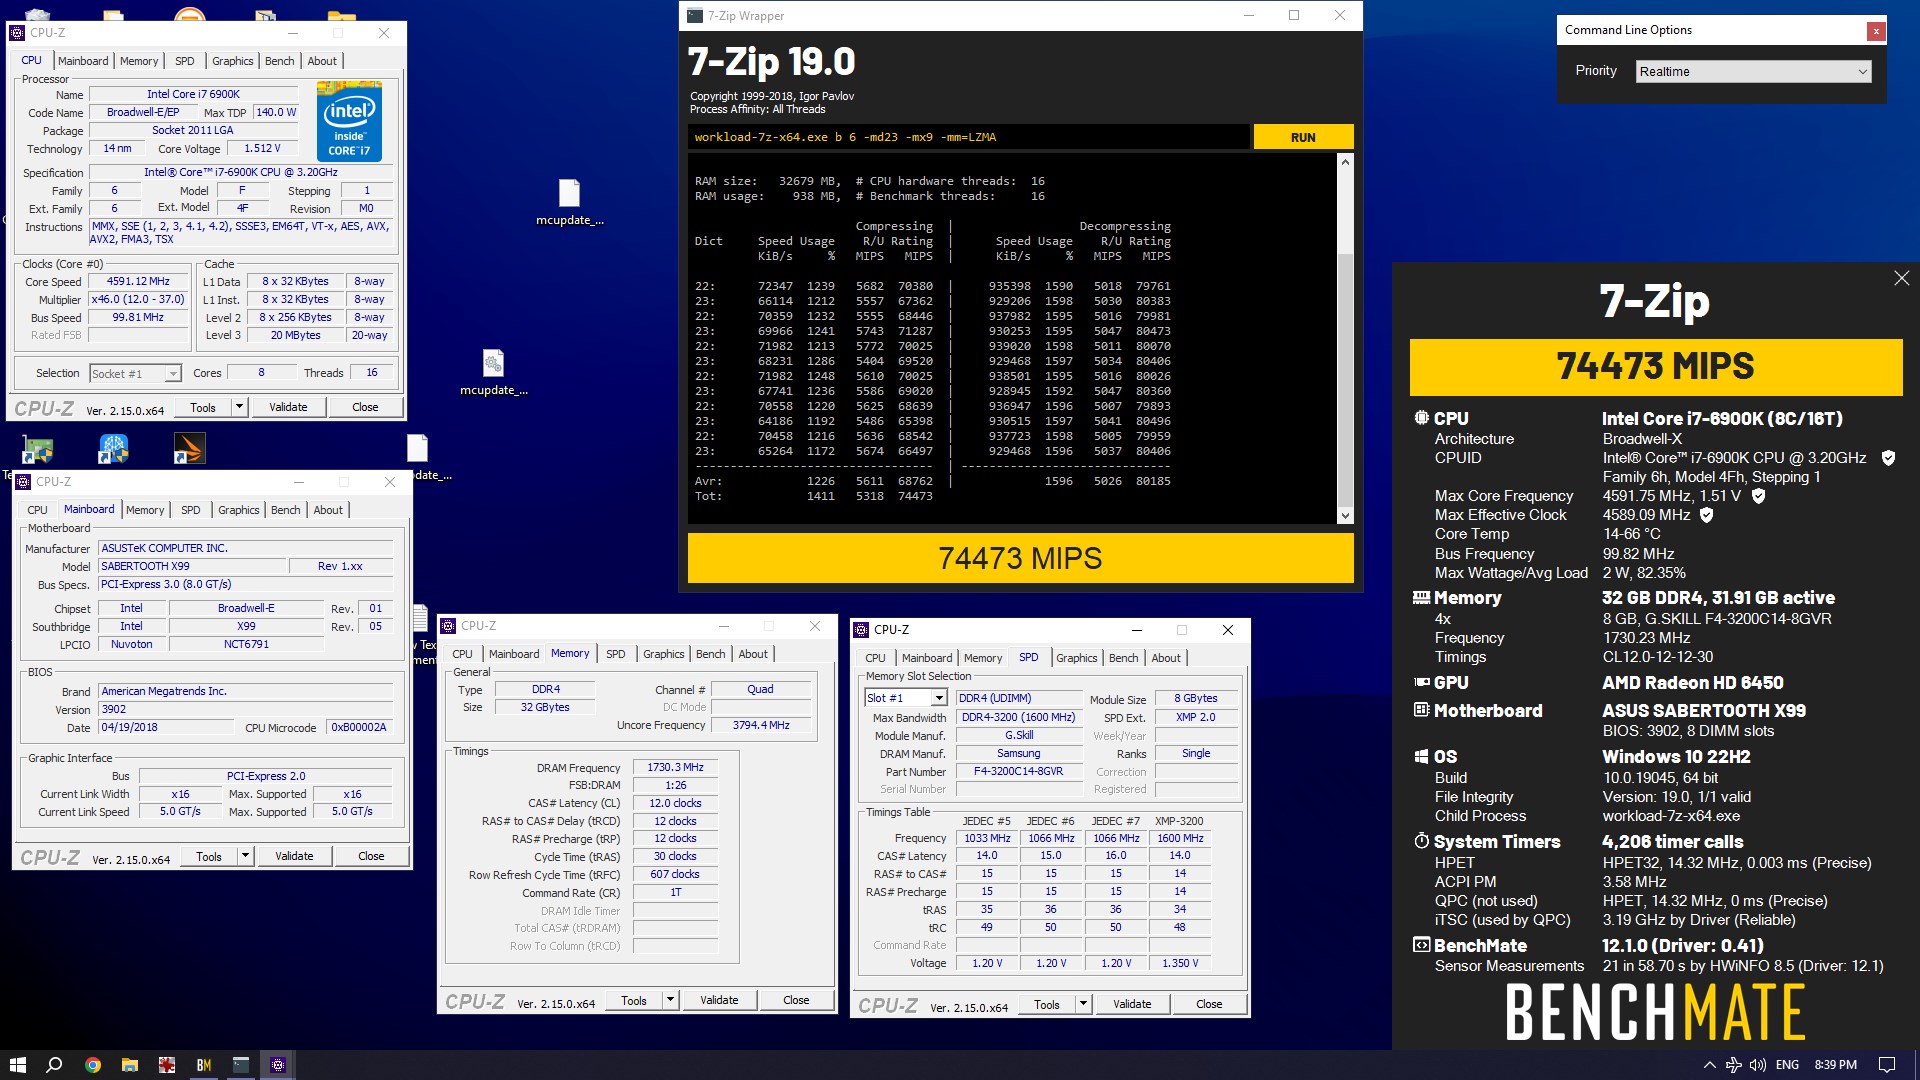Viewport: 1920px width, 1080px height.
Task: Click Core Speed value 4591.12 MHz
Action: [138, 282]
